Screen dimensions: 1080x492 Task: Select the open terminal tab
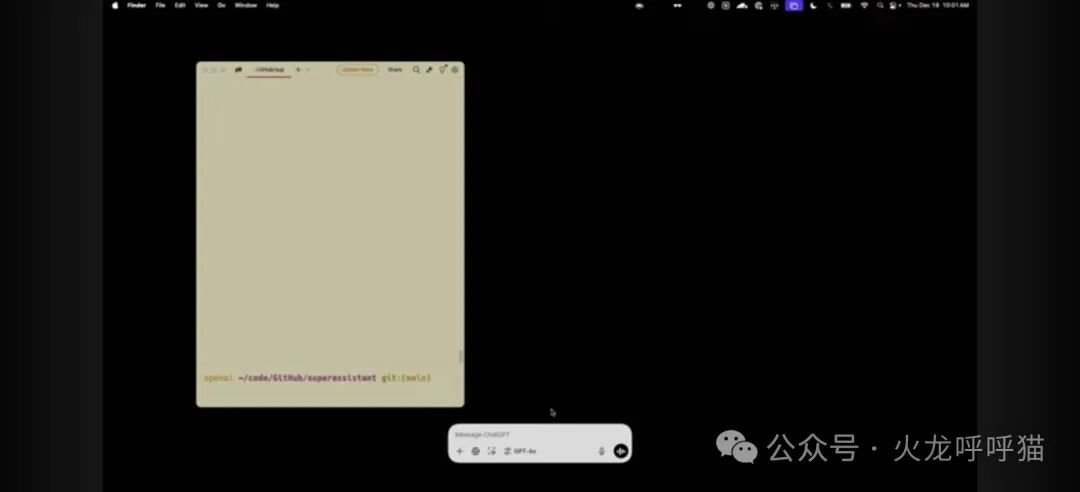[x=269, y=70]
